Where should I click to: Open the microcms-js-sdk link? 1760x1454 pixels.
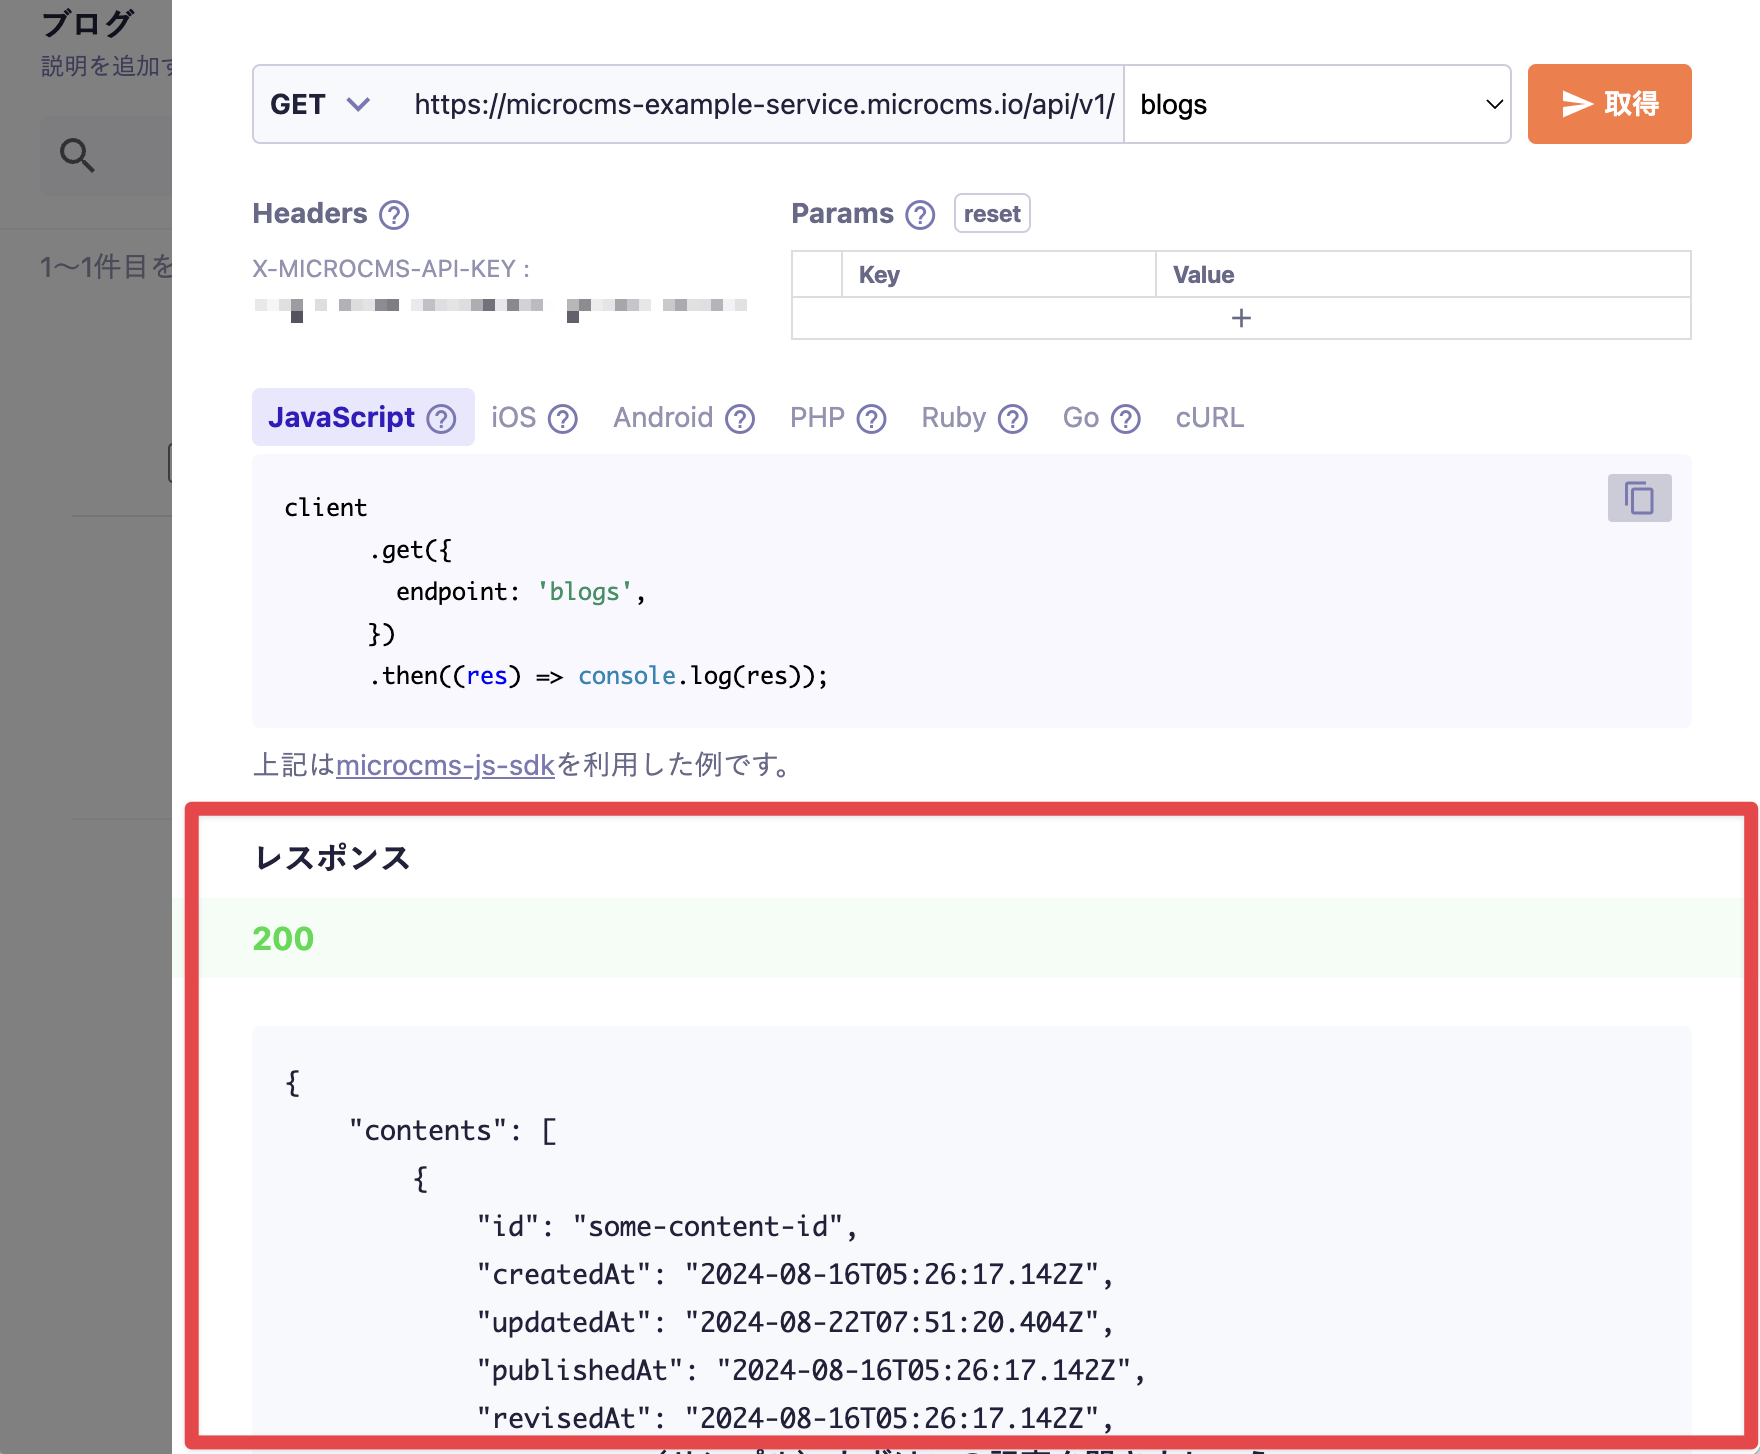tap(445, 765)
